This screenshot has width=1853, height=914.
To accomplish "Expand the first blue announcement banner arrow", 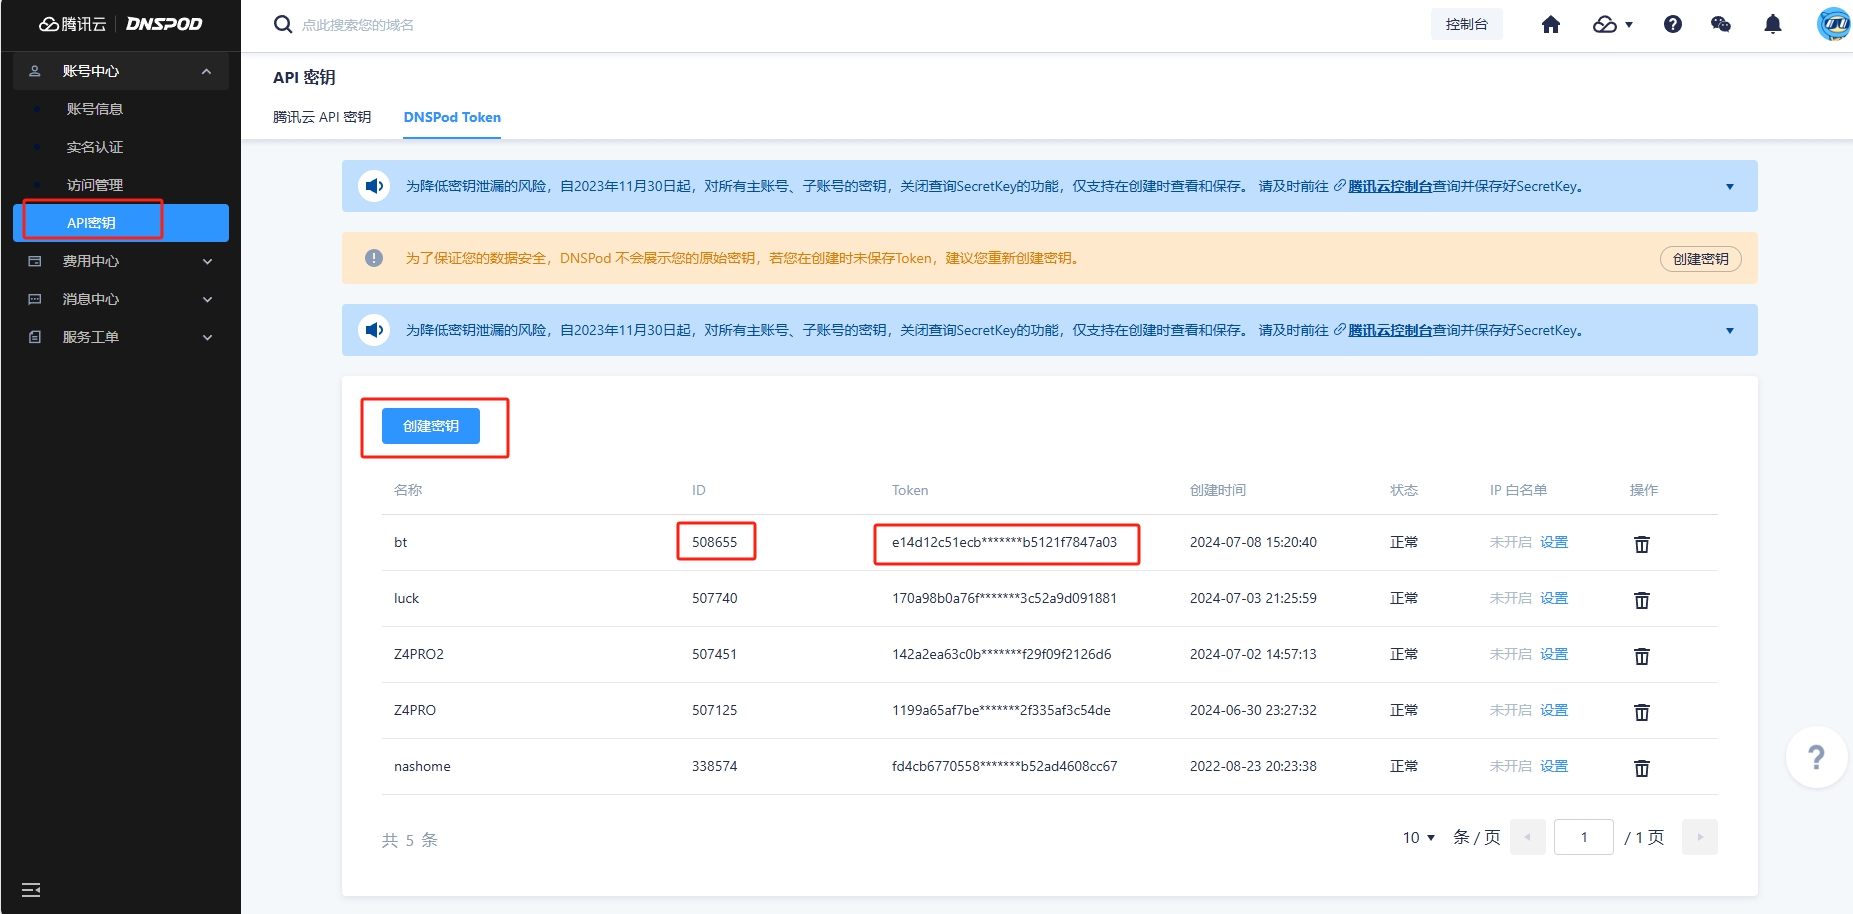I will 1729,187.
